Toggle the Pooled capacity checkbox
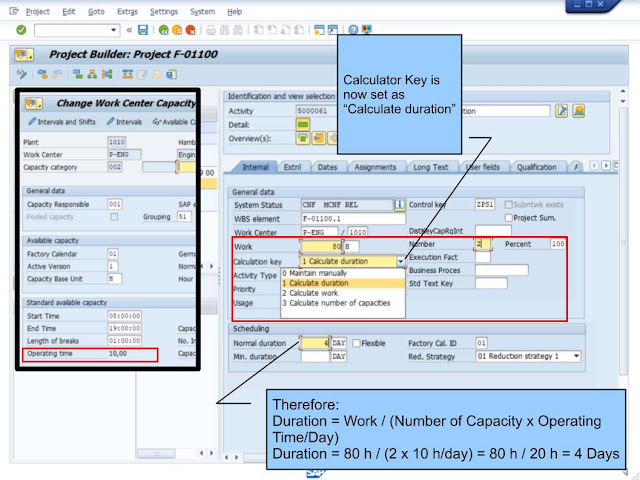The height and width of the screenshot is (480, 640). coord(114,217)
